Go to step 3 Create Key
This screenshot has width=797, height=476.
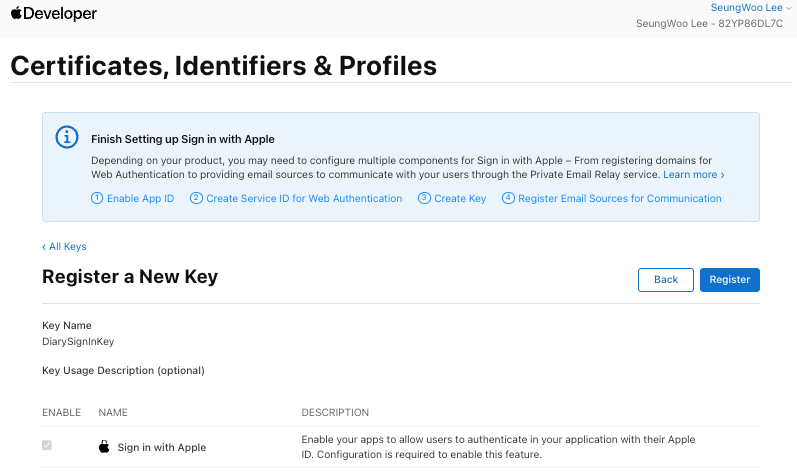[452, 198]
